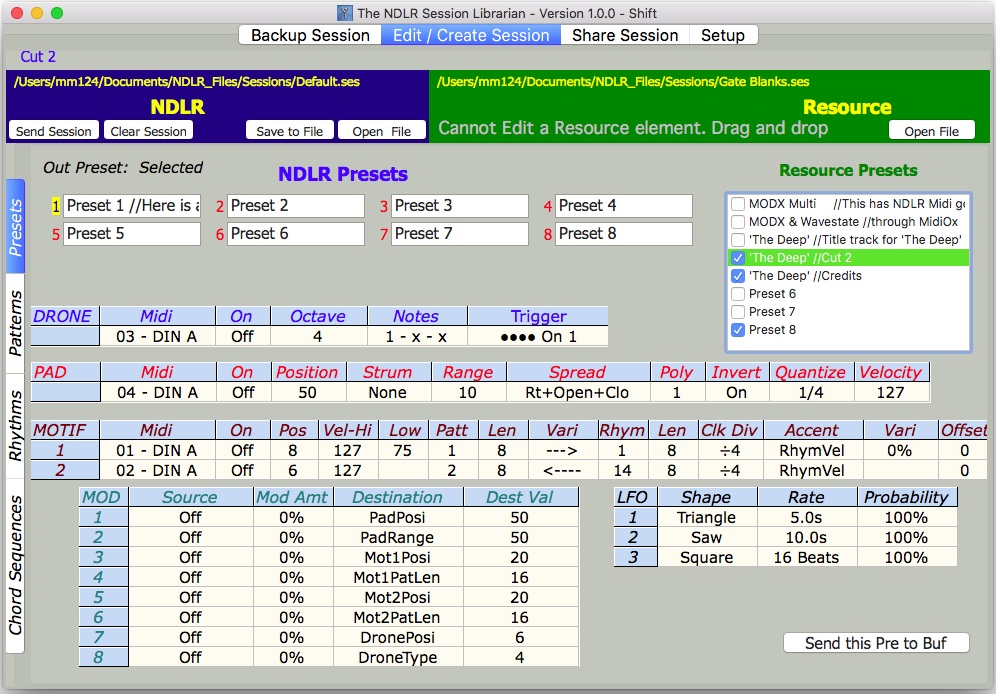Open the Chord Sequences sidebar tab
The image size is (996, 694).
pyautogui.click(x=14, y=560)
